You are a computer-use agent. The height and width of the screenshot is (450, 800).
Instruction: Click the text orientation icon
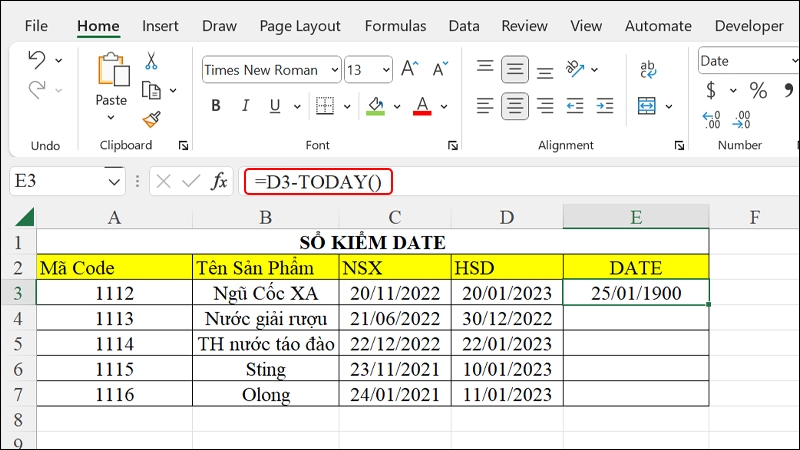tap(574, 68)
